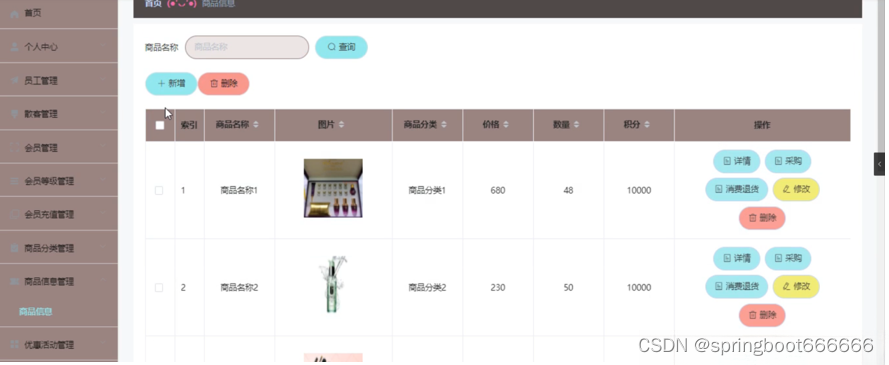Go to 首页 in the breadcrumb
The width and height of the screenshot is (889, 365).
point(153,4)
